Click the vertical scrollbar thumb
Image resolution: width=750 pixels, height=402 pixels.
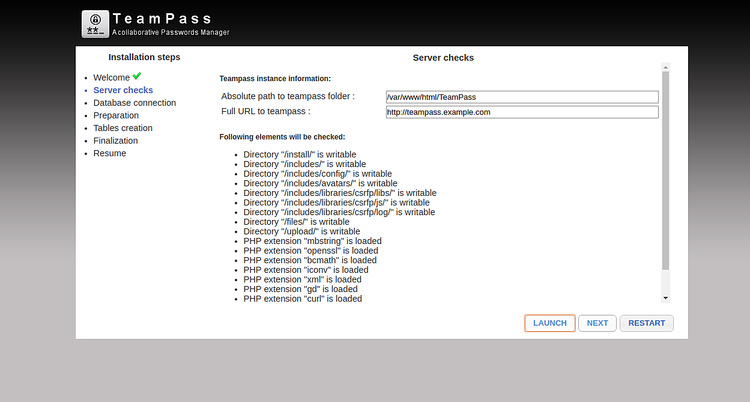[x=665, y=170]
